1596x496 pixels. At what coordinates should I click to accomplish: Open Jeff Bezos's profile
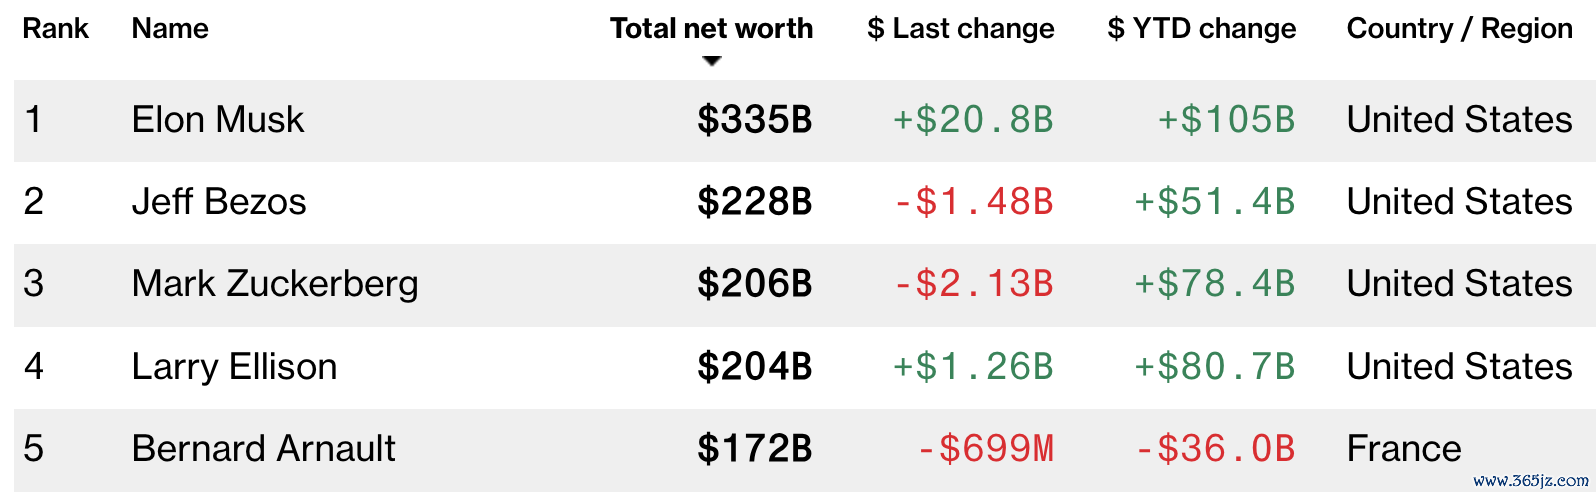219,202
